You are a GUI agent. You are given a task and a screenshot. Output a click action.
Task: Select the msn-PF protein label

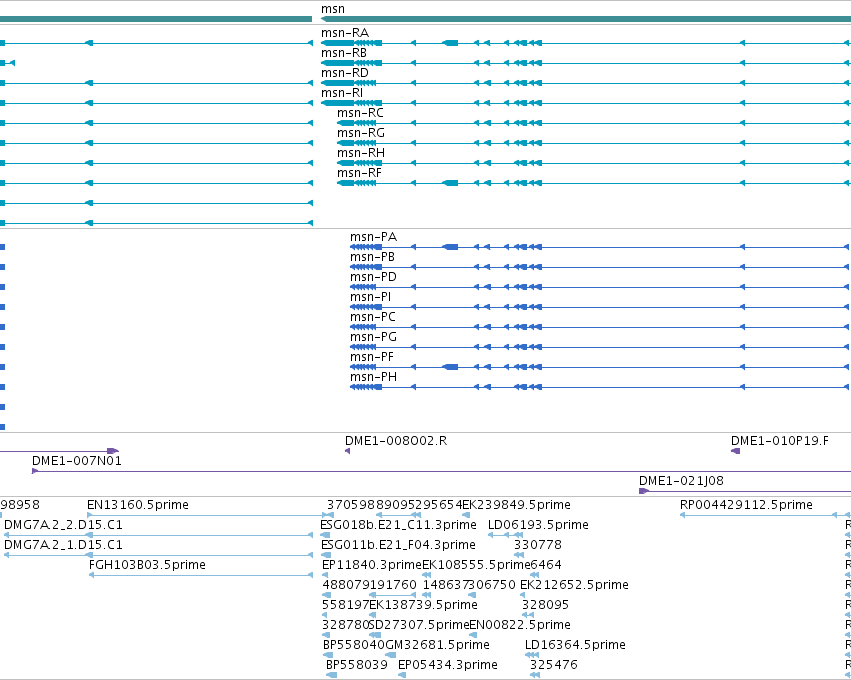click(371, 357)
